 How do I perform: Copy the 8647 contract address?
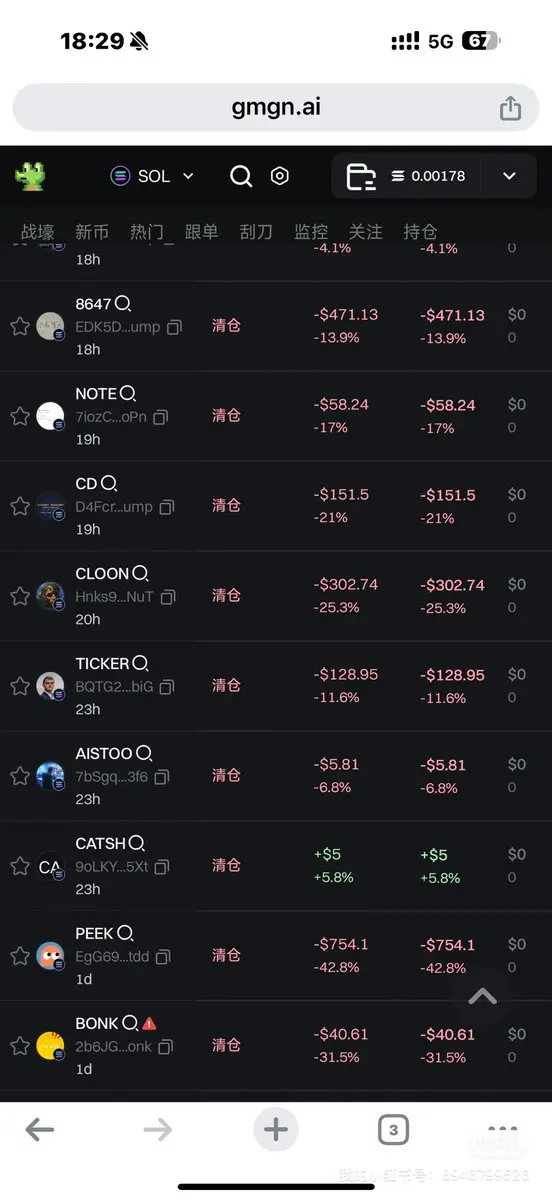[175, 327]
